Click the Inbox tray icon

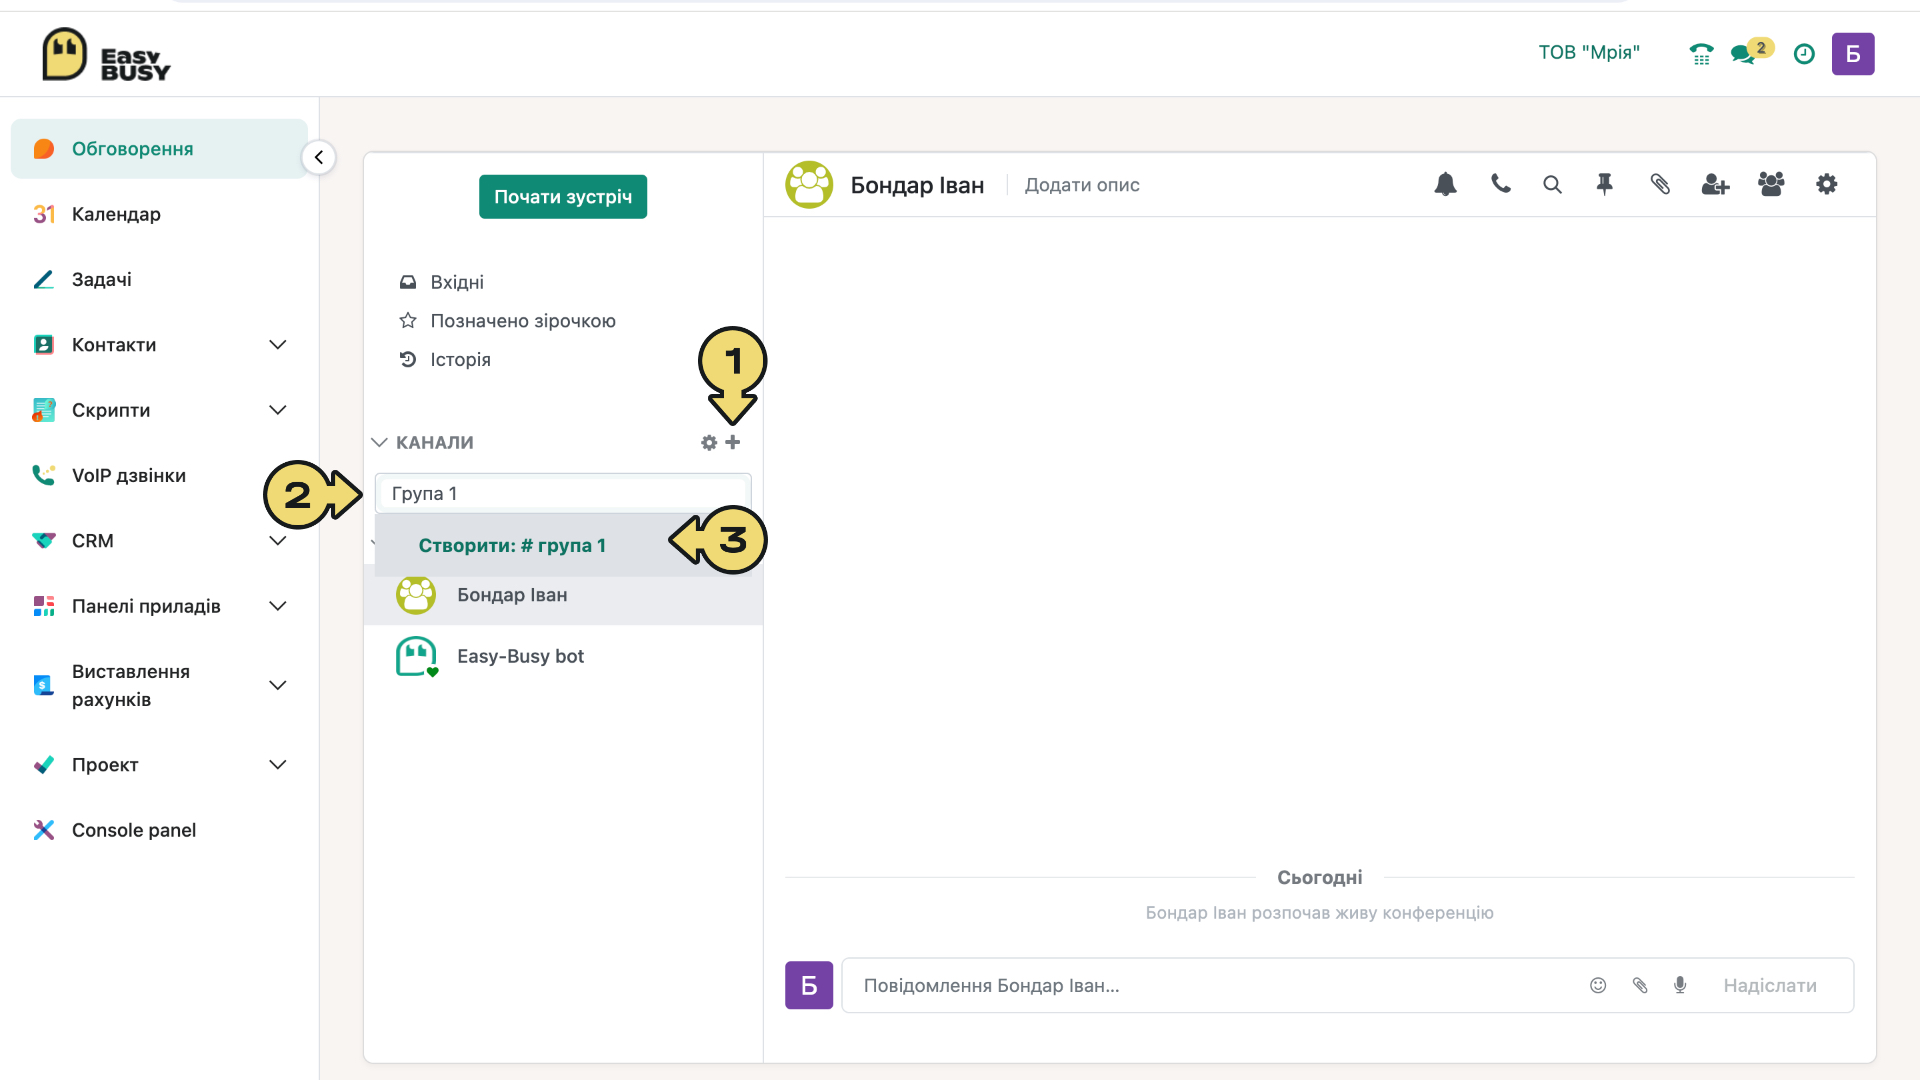408,282
